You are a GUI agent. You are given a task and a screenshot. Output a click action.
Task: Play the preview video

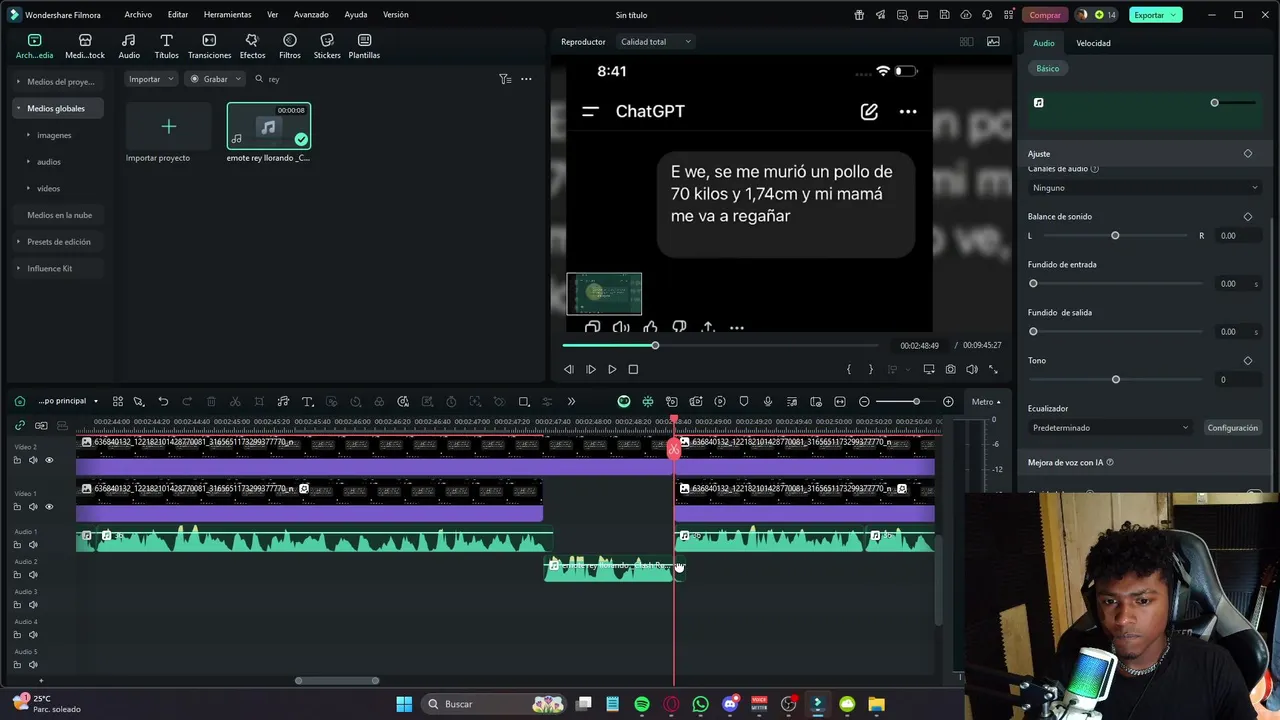point(612,369)
